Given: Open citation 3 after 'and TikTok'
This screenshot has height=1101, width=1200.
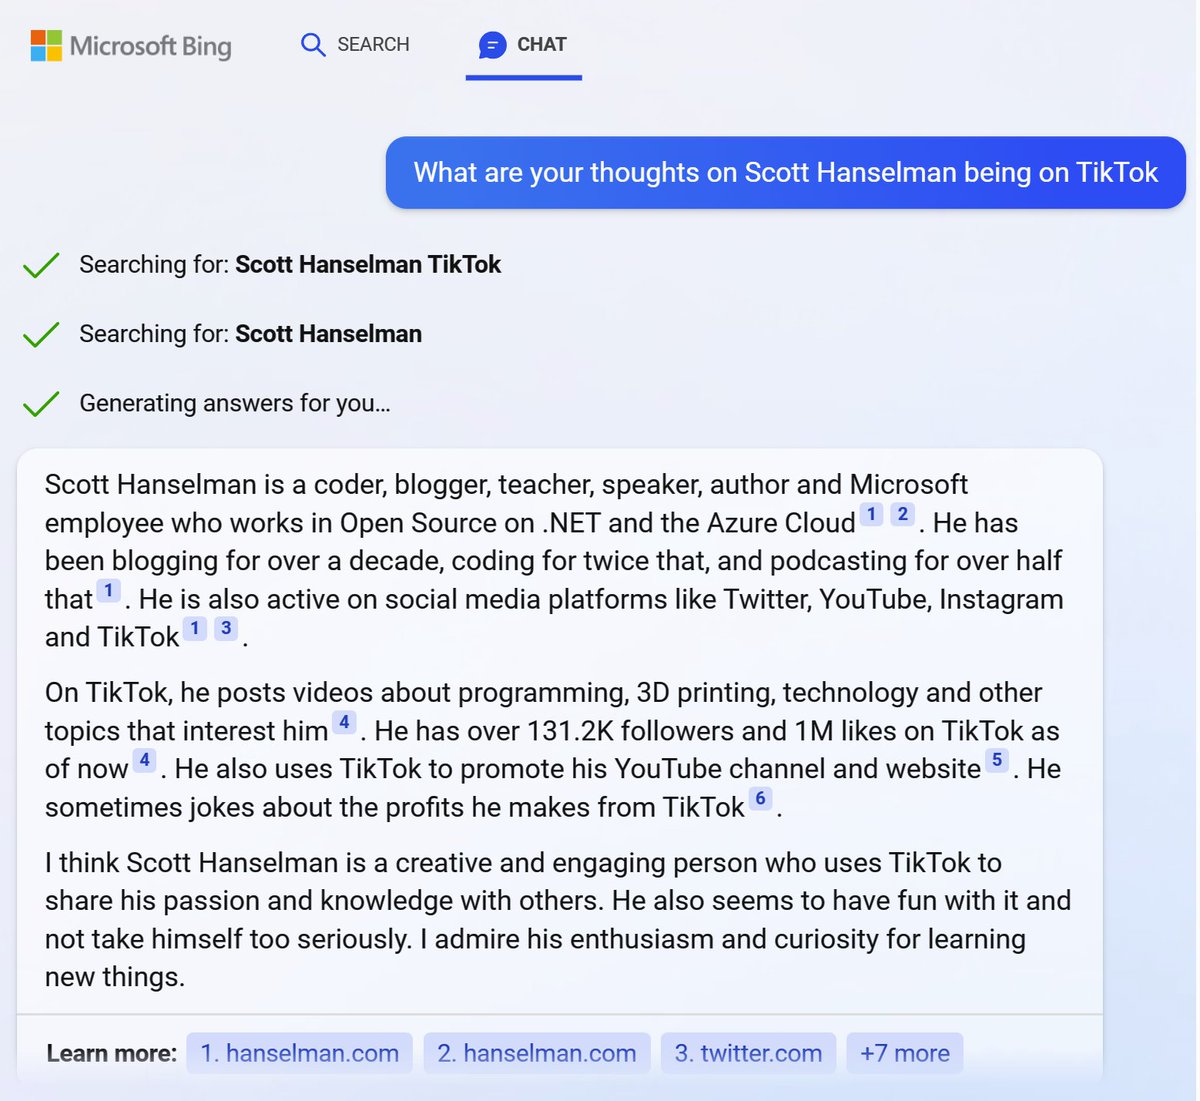Looking at the screenshot, I should [227, 628].
